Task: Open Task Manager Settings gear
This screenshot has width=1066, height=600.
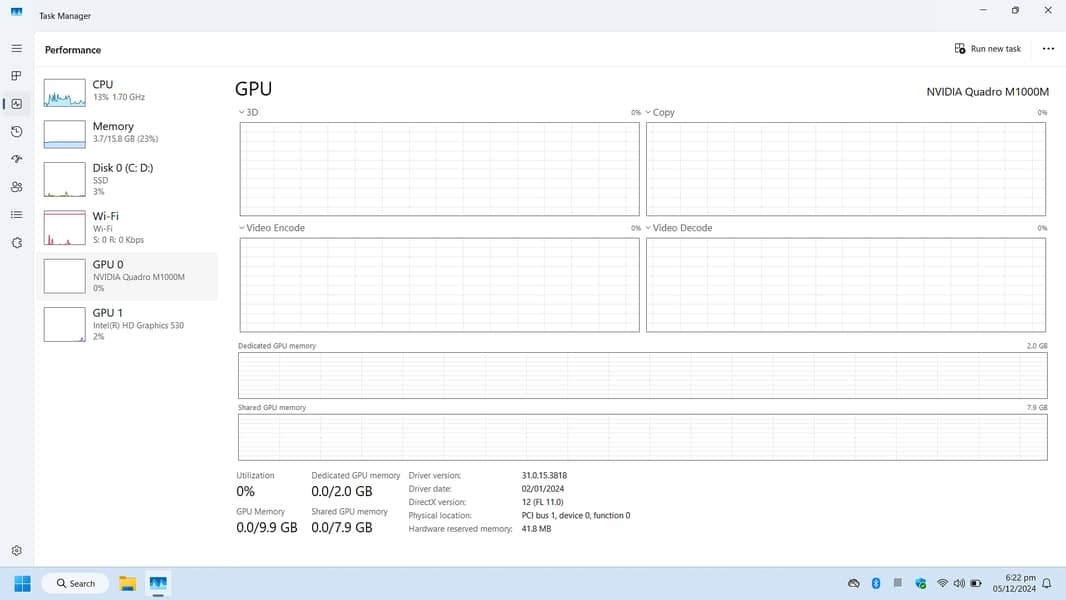Action: tap(16, 551)
